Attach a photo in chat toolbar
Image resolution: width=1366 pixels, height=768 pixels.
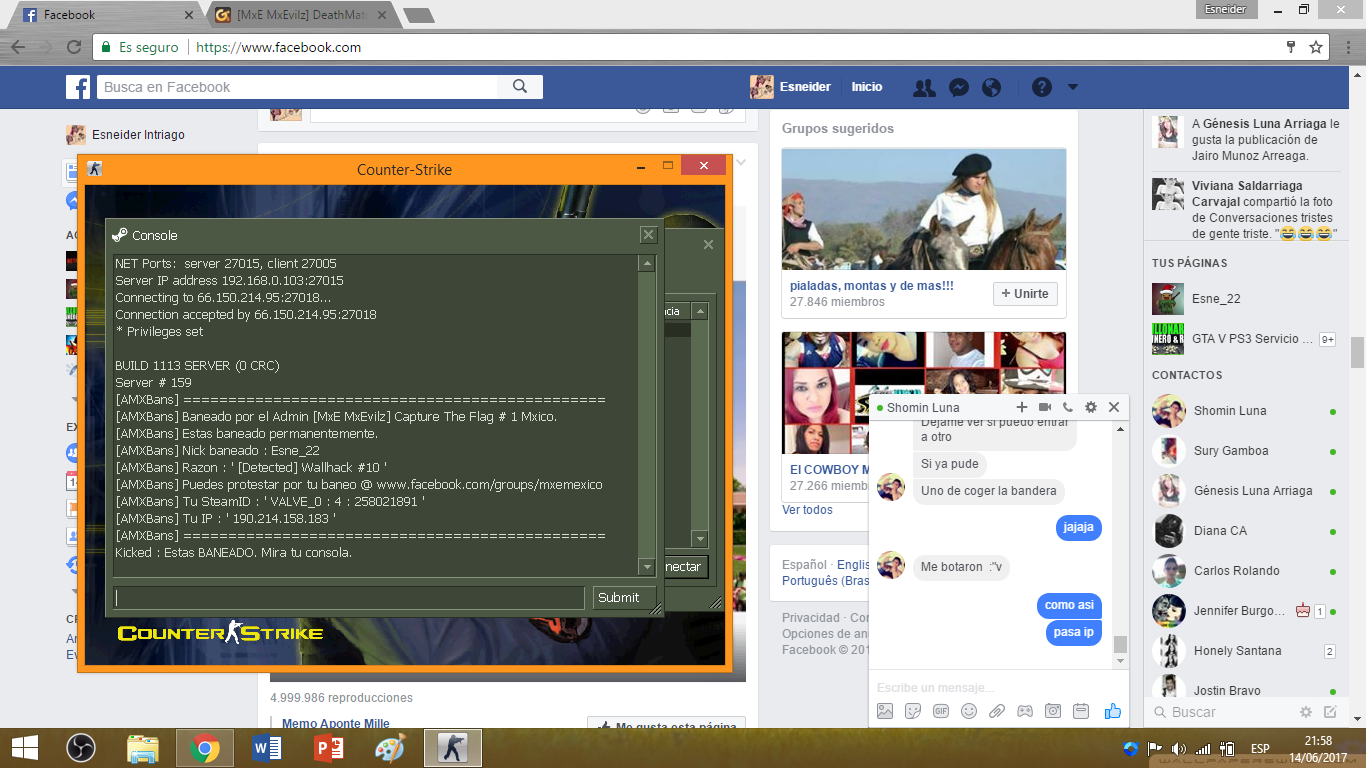tap(885, 711)
